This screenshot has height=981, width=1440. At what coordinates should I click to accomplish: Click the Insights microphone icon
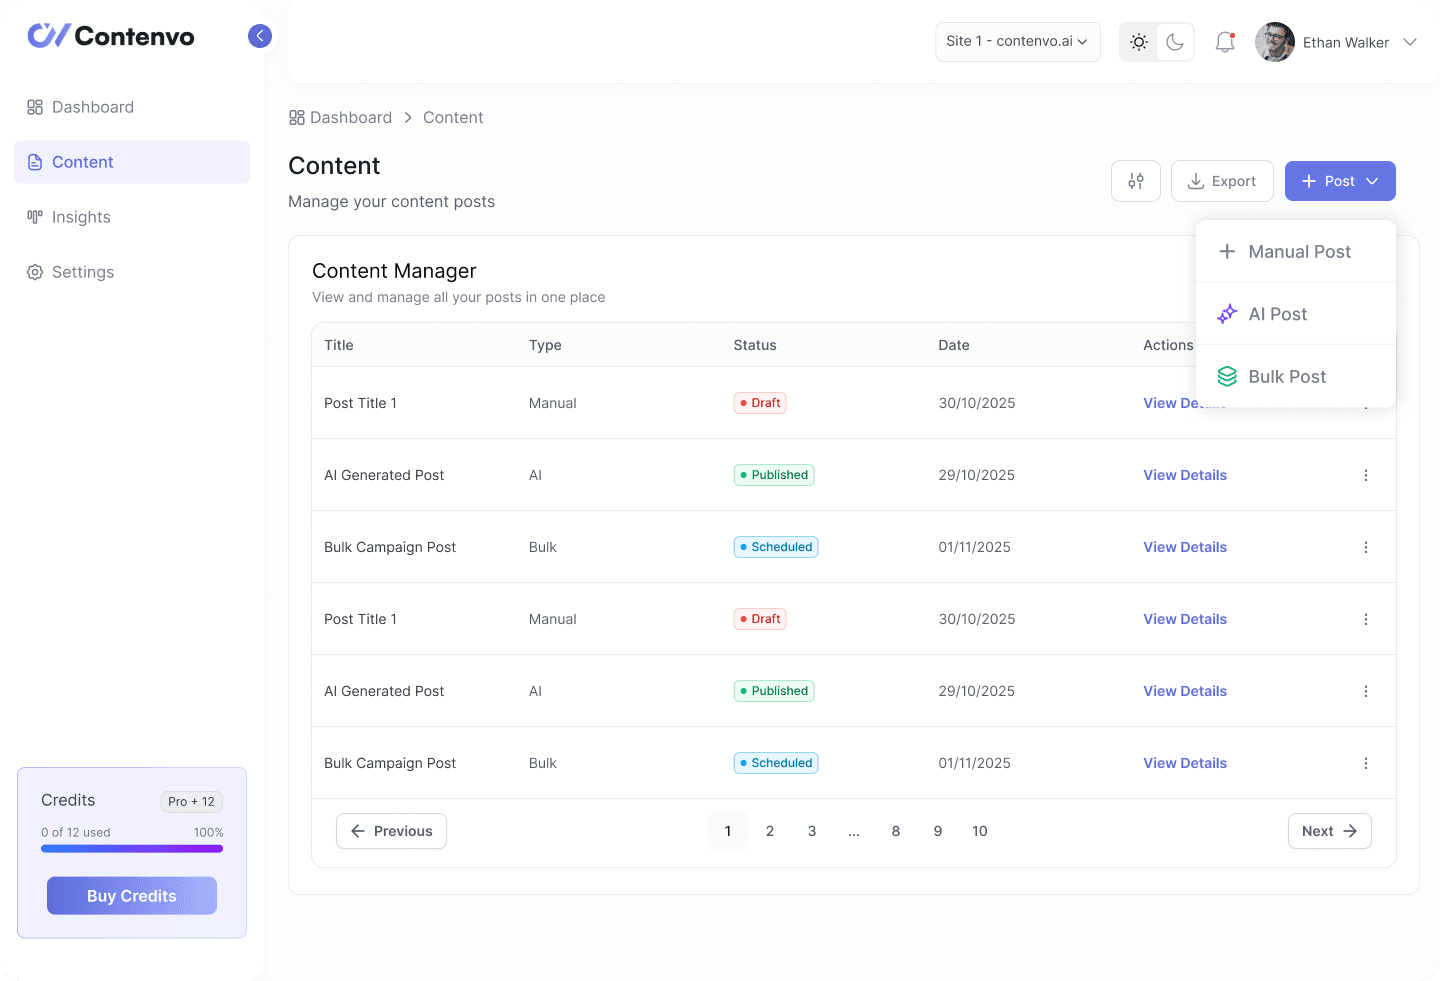tap(34, 217)
